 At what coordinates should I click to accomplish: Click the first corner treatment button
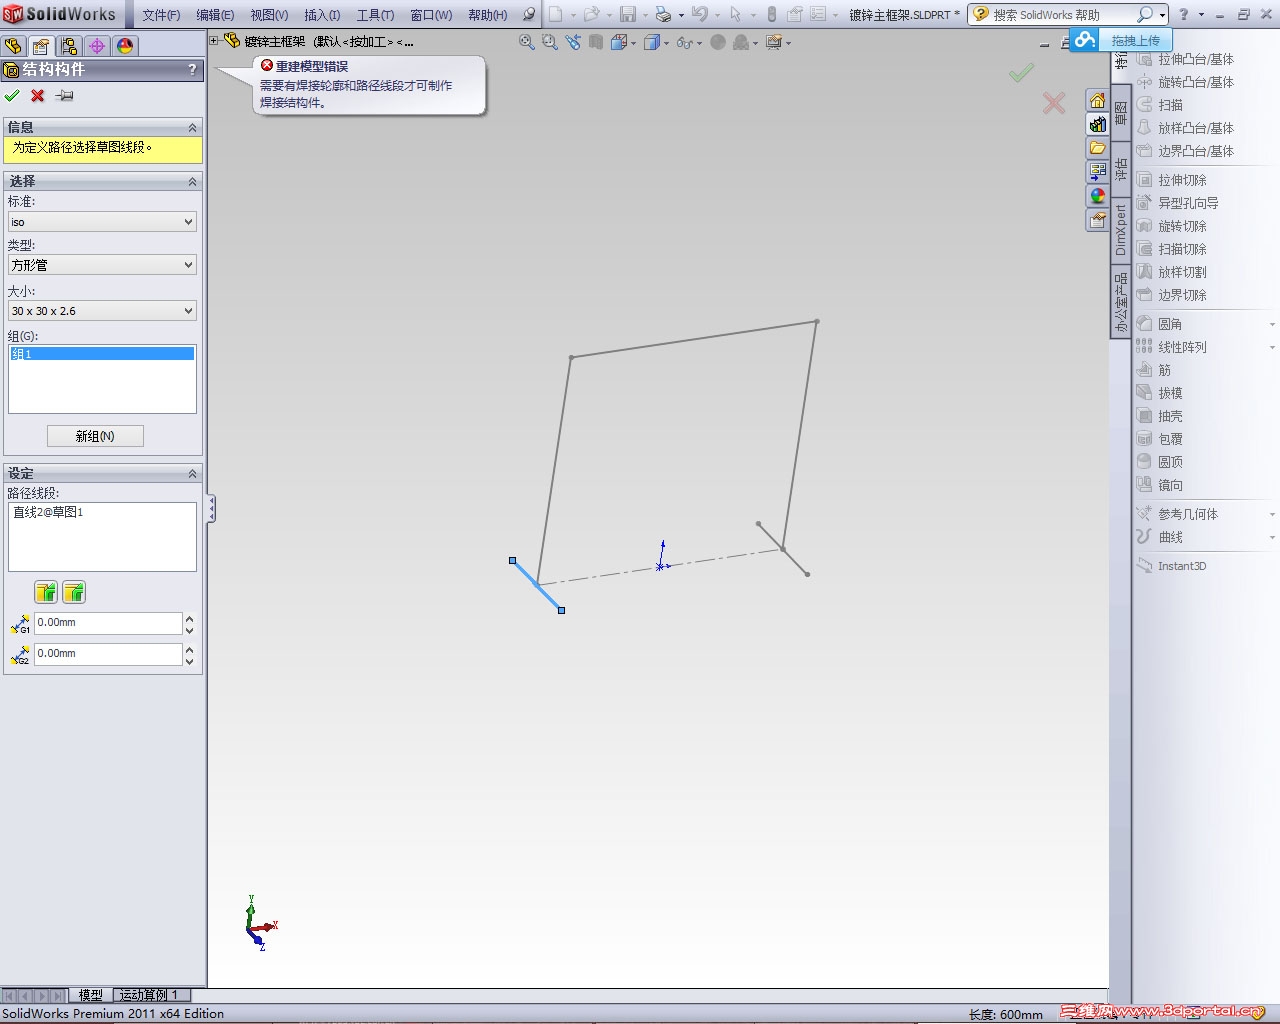pos(46,592)
